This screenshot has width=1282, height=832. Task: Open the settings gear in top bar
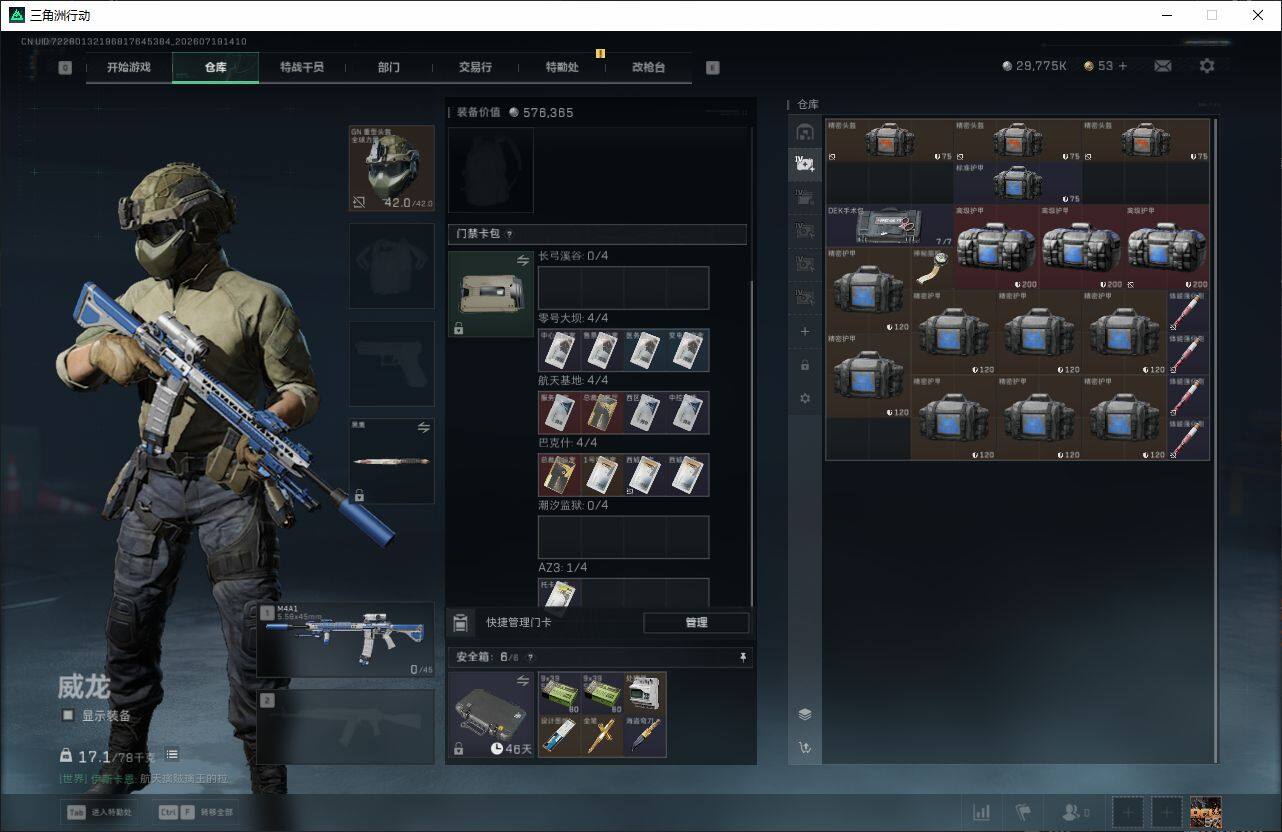tap(1207, 66)
